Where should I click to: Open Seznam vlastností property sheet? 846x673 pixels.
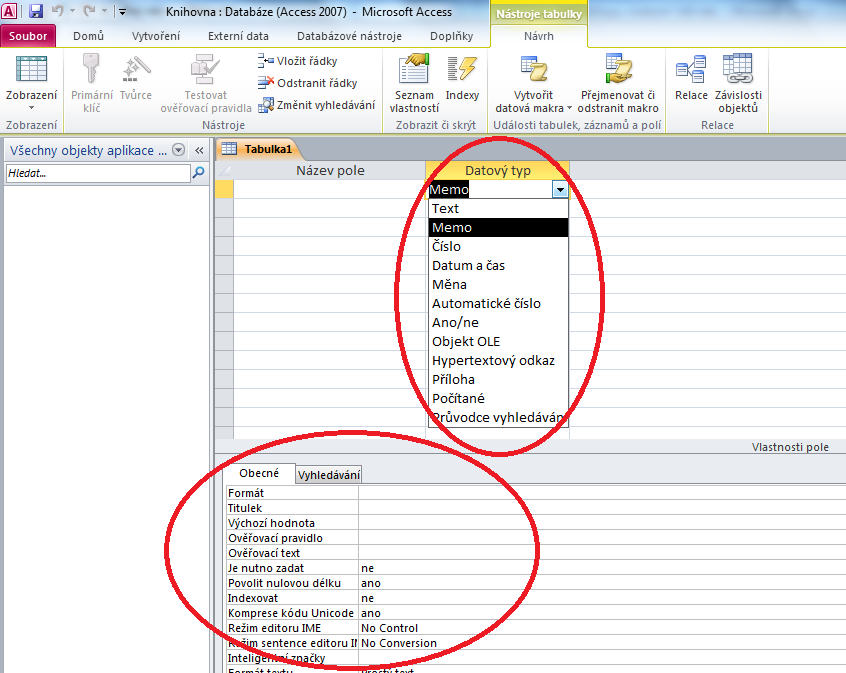coord(414,83)
